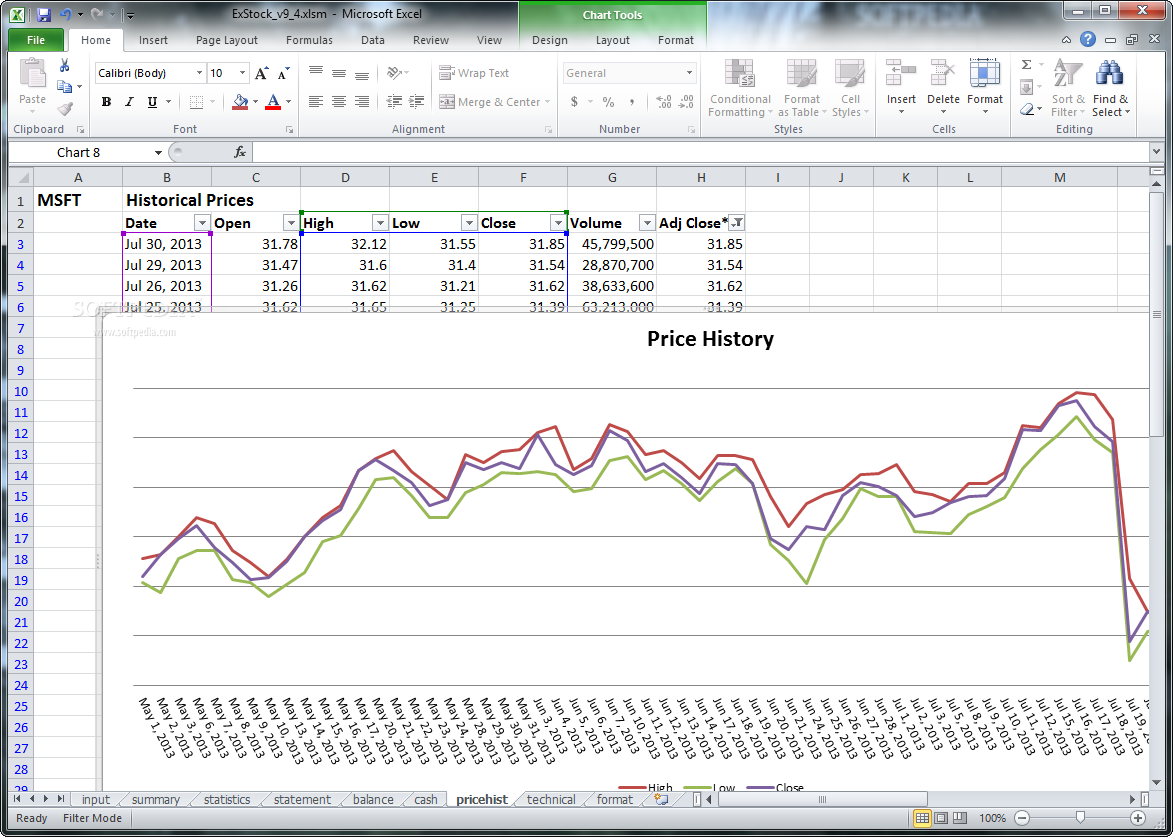Click the Paste clipboard icon

point(32,75)
